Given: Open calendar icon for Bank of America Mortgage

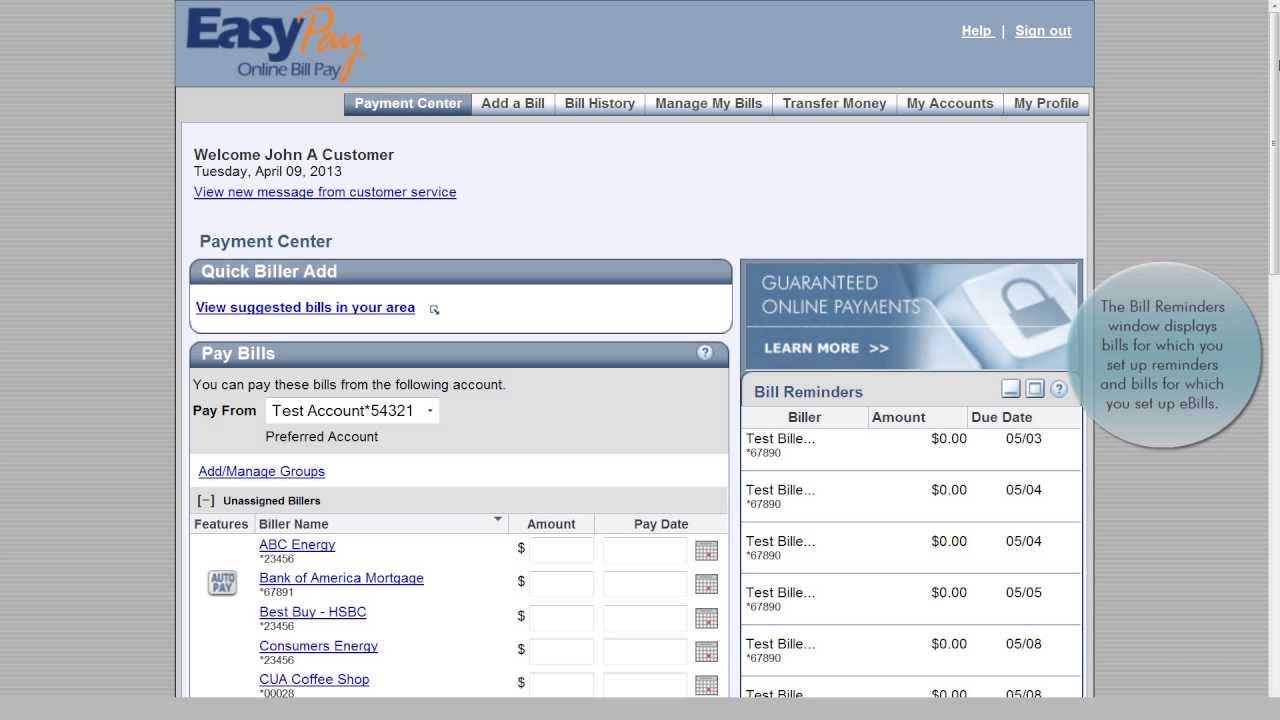Looking at the screenshot, I should [706, 584].
